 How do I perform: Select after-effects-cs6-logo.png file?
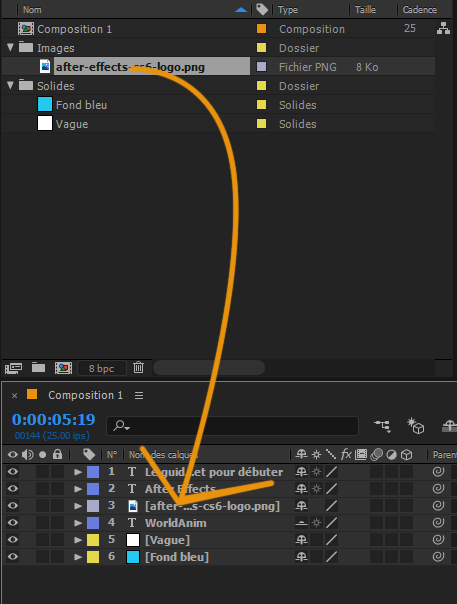[x=130, y=67]
